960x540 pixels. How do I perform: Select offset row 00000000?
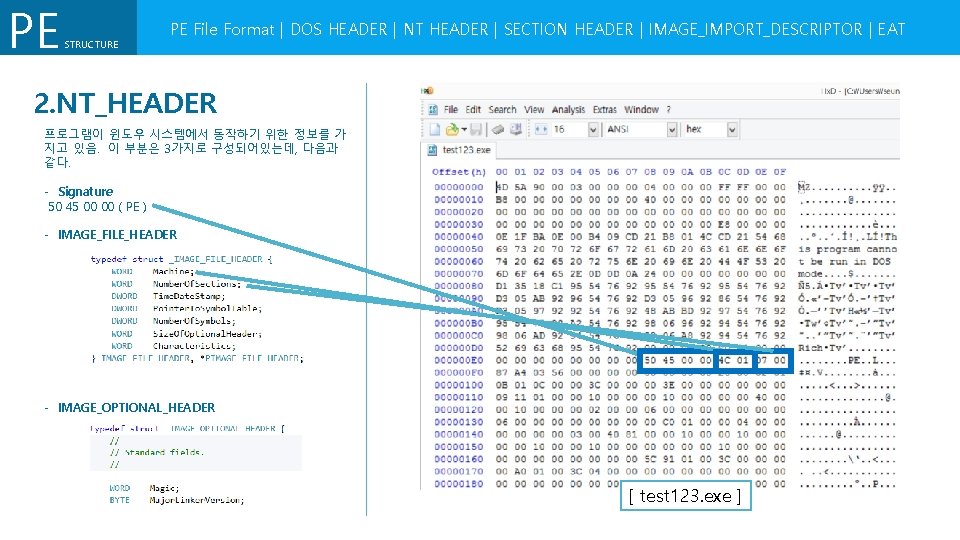[x=459, y=187]
